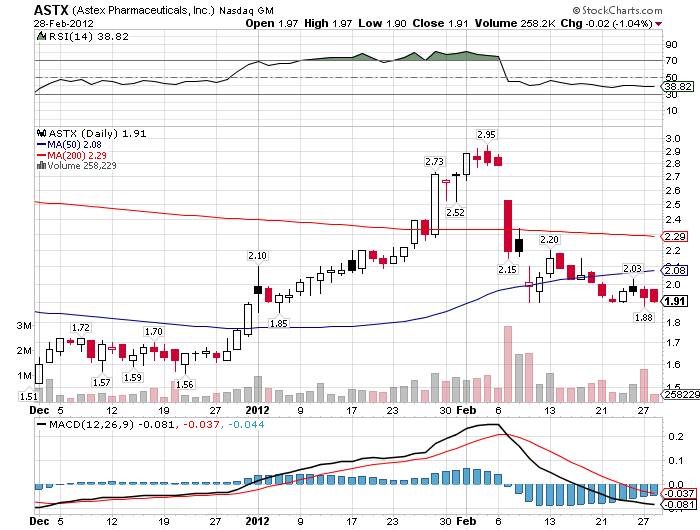
Task: Click the 2.20 price label
Action: (x=549, y=239)
